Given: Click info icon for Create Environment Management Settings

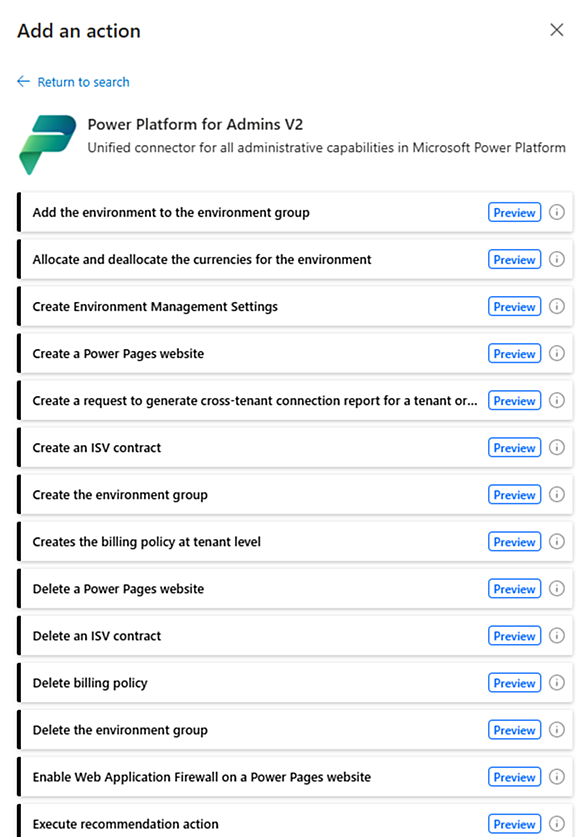Looking at the screenshot, I should coord(557,306).
